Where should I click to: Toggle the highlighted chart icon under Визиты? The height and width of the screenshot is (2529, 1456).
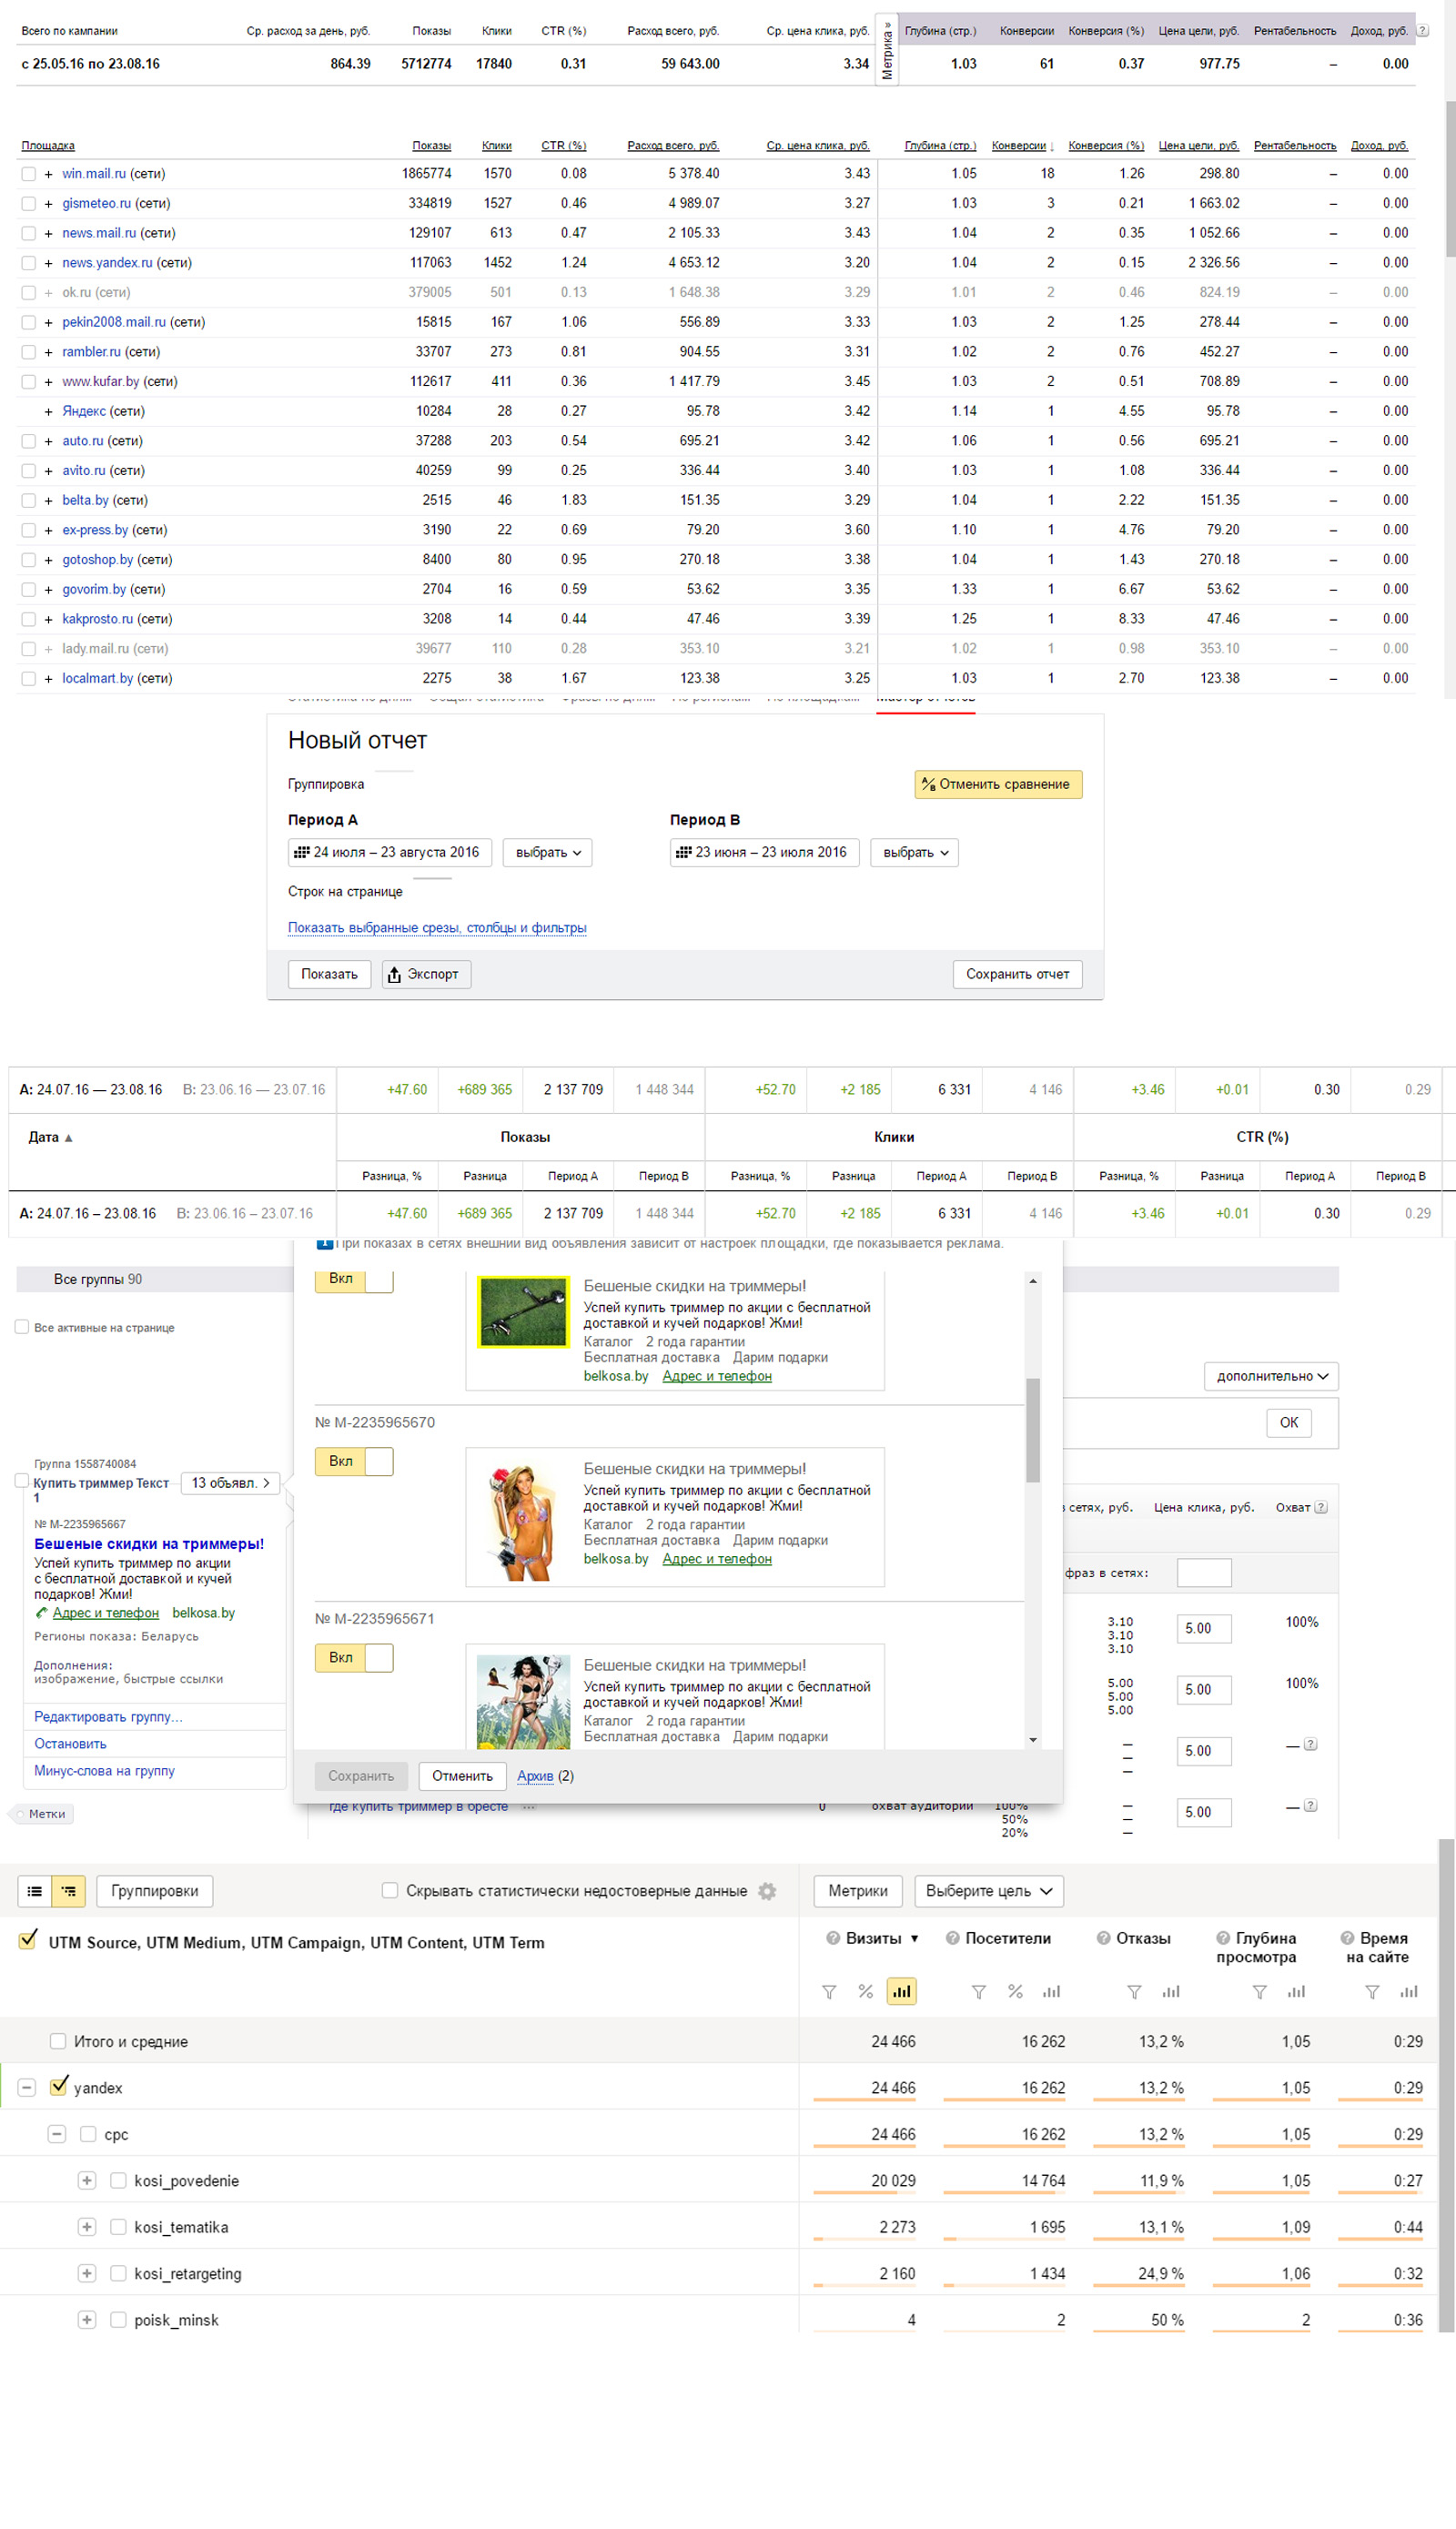[901, 1991]
